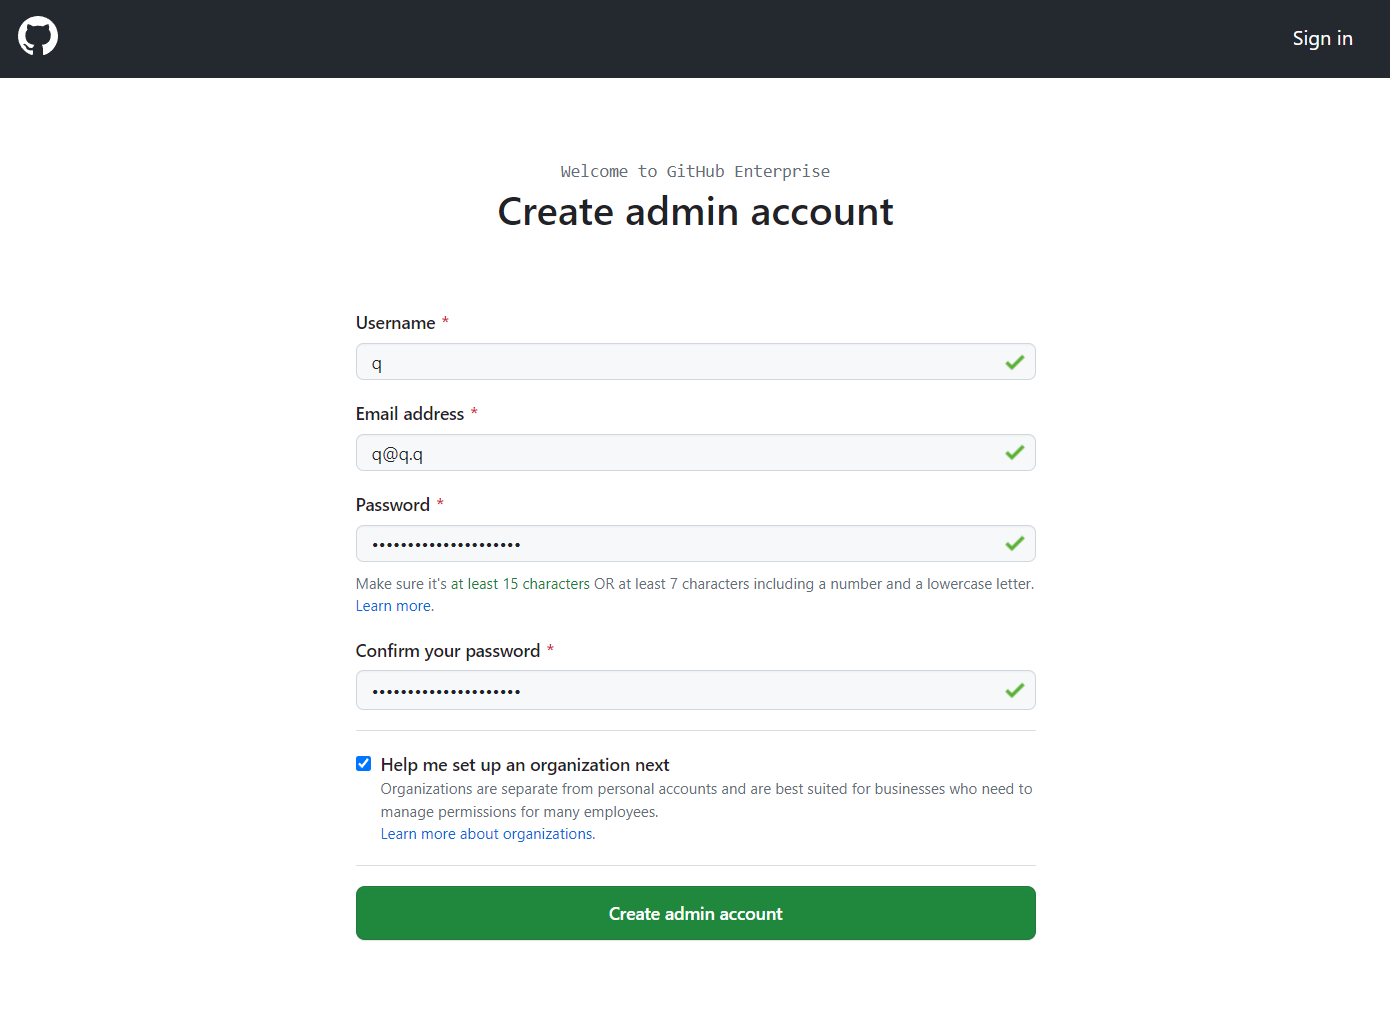Click the Username field label
Screen dimensions: 1390x1009
[x=396, y=323]
